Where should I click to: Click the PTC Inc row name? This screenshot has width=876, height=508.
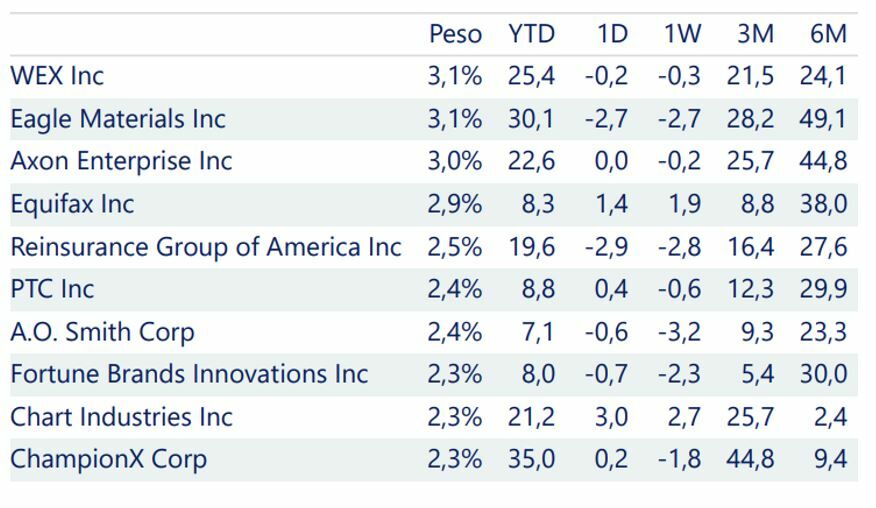pos(52,289)
